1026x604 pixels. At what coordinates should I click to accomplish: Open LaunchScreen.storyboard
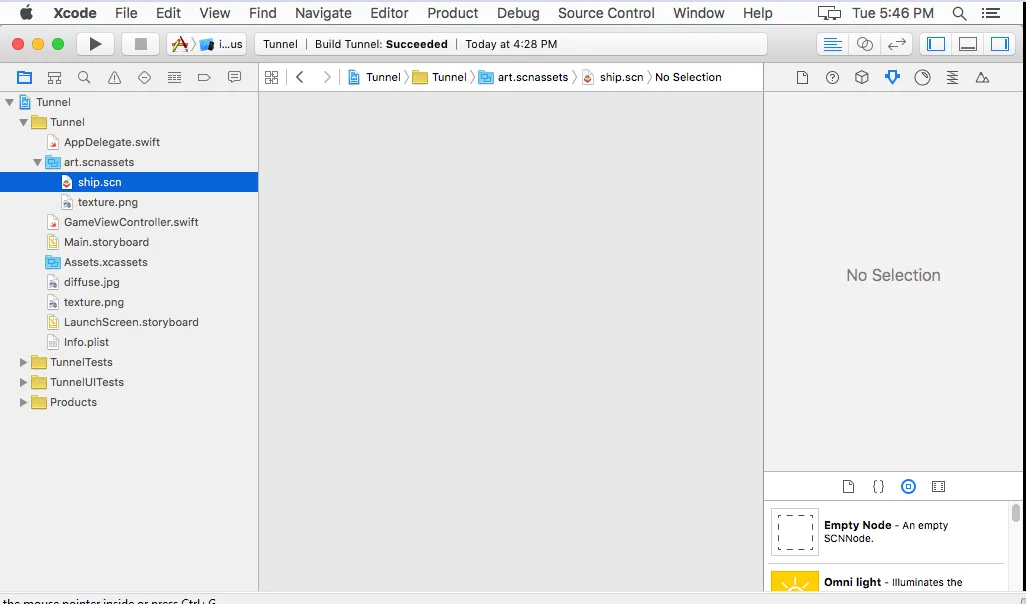pyautogui.click(x=129, y=322)
